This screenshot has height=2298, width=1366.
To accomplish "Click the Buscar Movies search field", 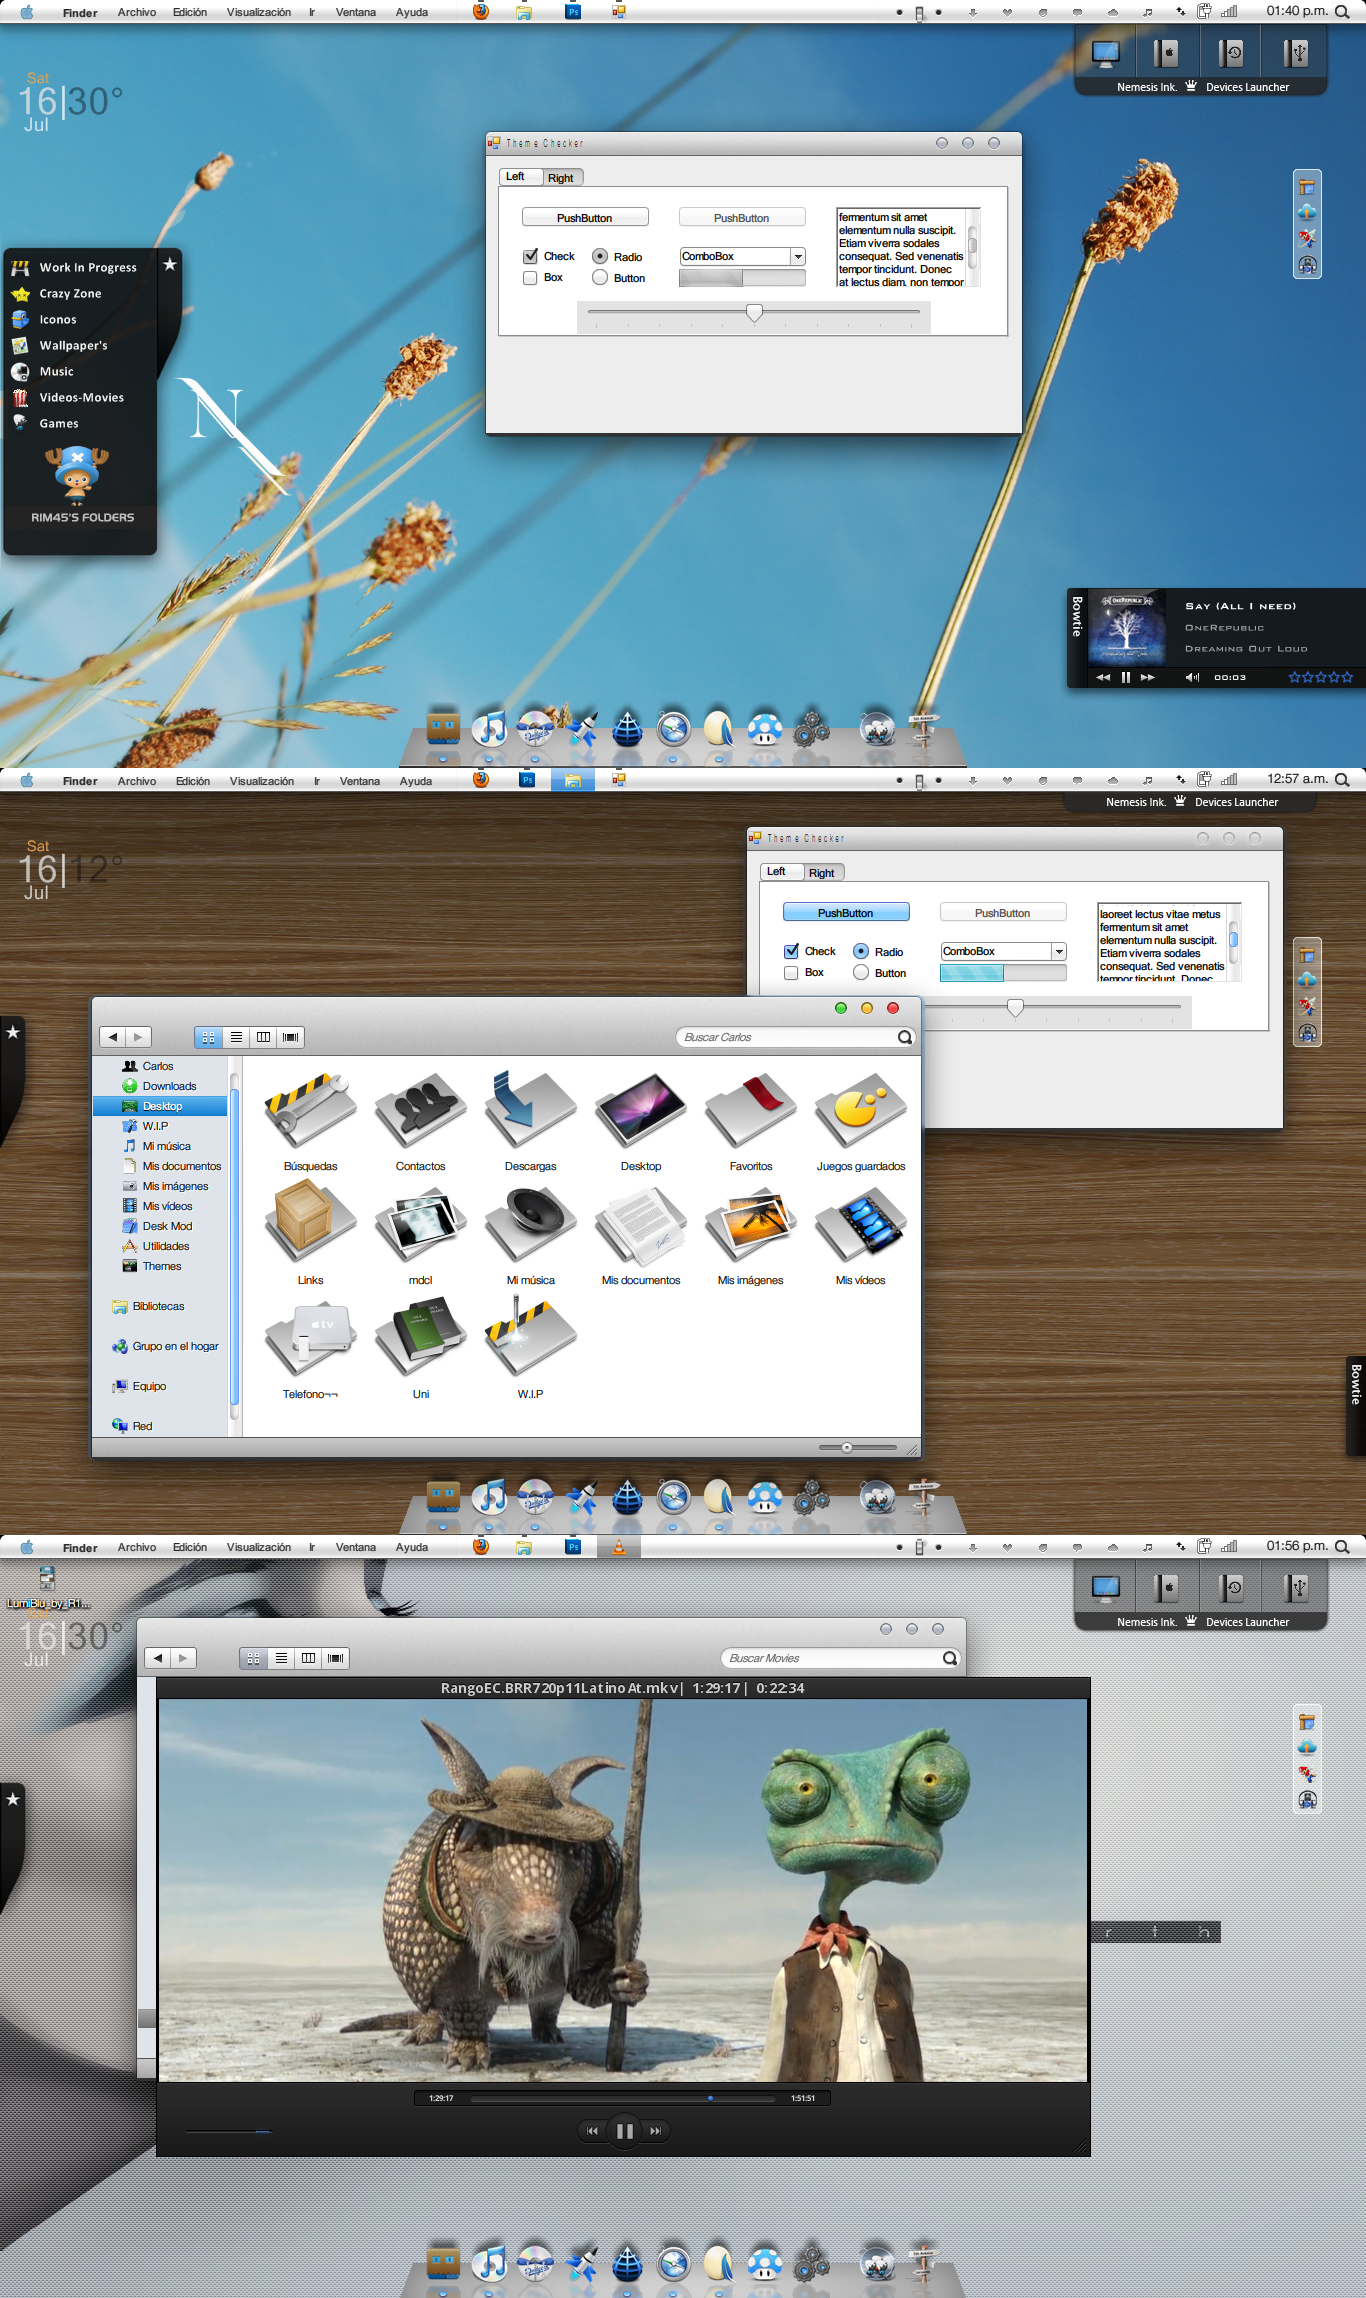I will click(840, 1658).
